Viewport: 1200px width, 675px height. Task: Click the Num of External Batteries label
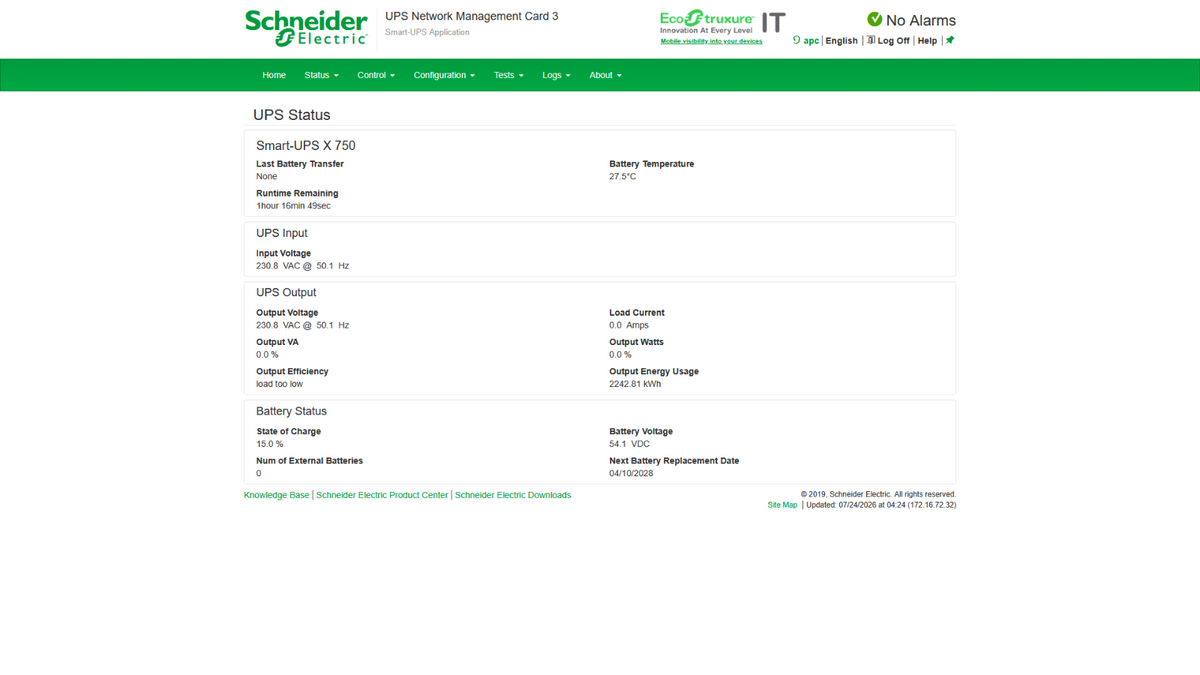(309, 461)
